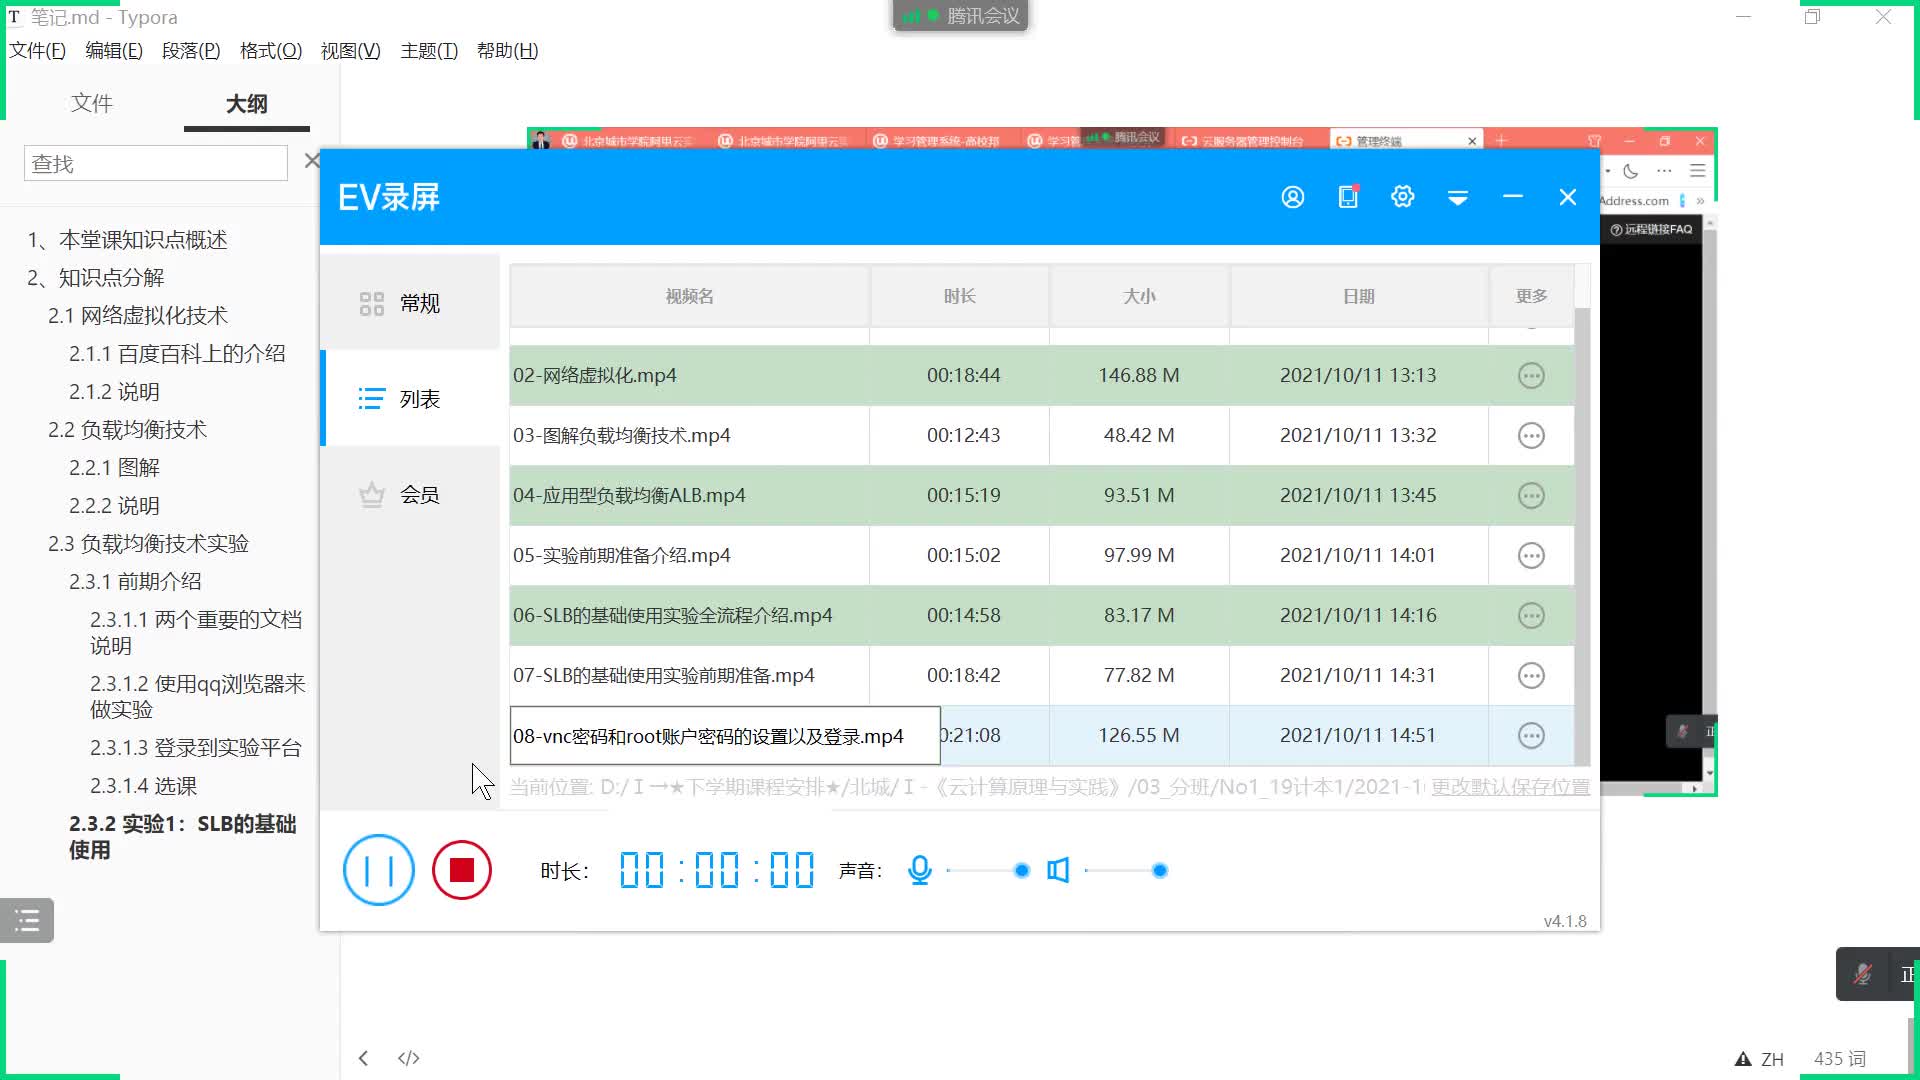This screenshot has height=1080, width=1920.
Task: Jump to outline item 1、本堂课知识点概述
Action: click(x=127, y=239)
